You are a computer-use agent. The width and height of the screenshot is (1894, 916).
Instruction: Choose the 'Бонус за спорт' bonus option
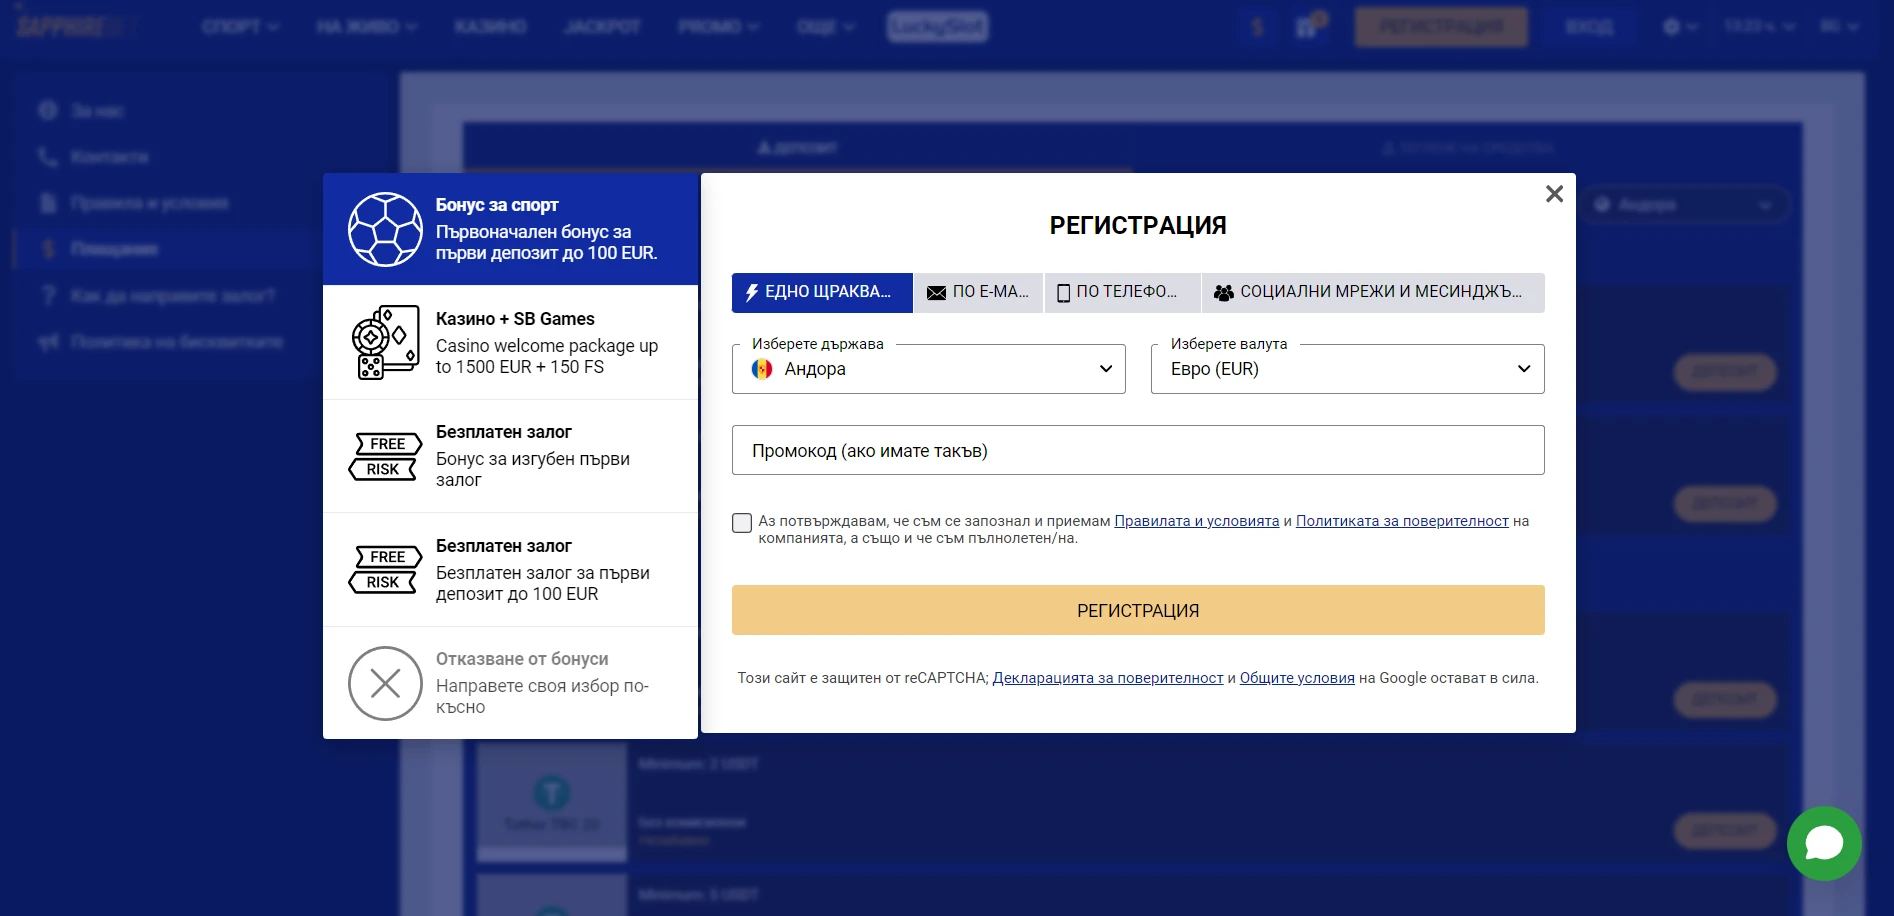click(x=510, y=229)
